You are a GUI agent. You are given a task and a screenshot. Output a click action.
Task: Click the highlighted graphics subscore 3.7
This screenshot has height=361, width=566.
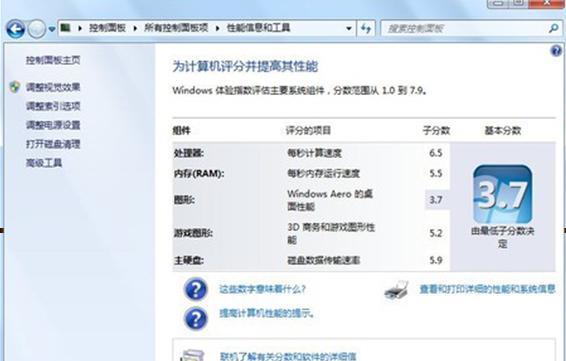click(436, 200)
